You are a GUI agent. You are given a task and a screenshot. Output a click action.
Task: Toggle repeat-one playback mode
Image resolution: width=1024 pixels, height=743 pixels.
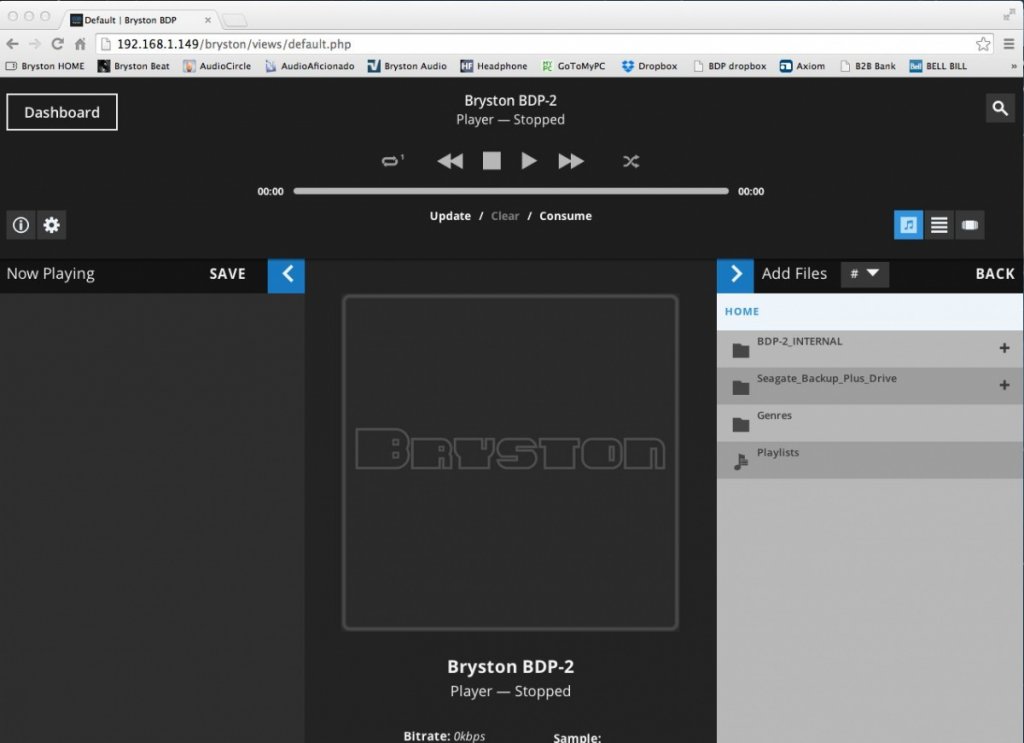(392, 161)
